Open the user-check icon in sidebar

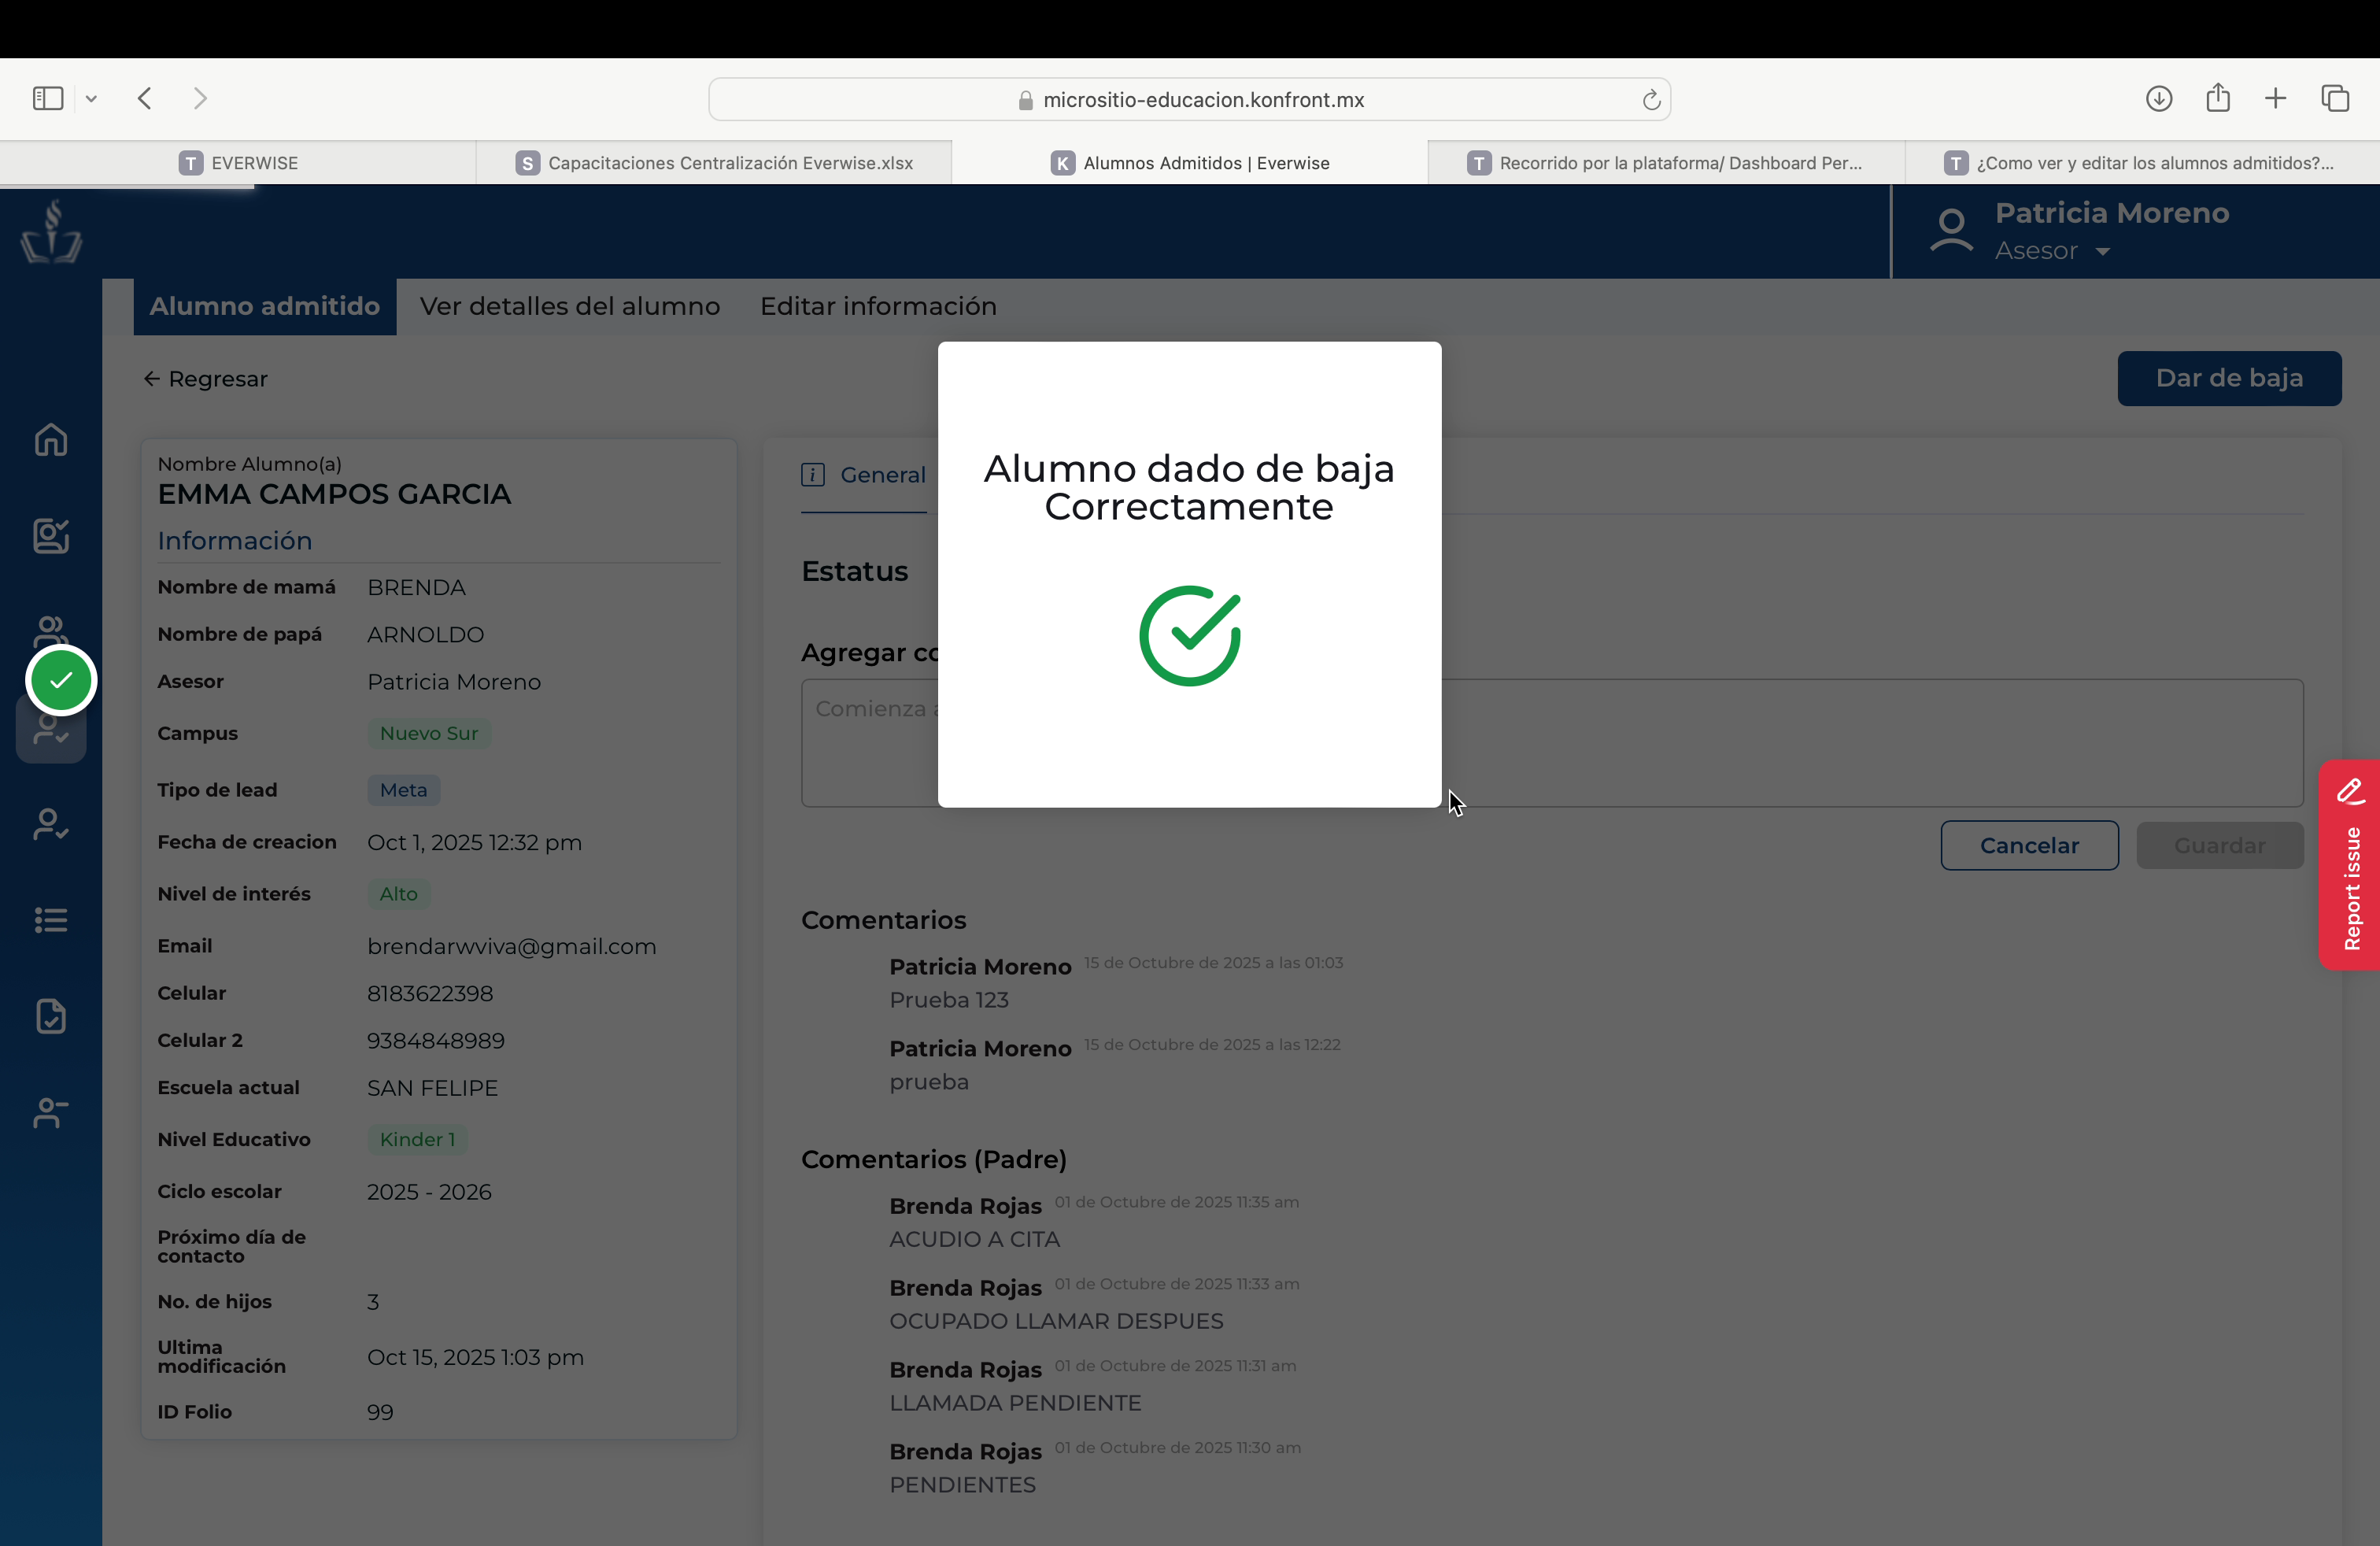click(x=51, y=824)
